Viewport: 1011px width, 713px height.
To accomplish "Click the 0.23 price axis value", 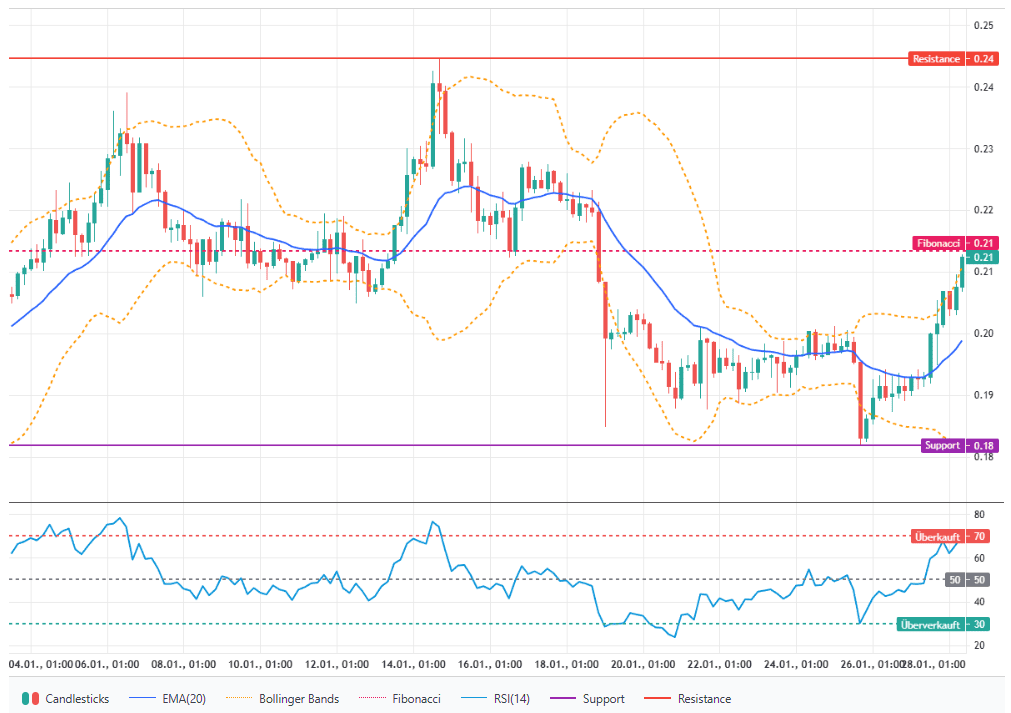I will pyautogui.click(x=983, y=148).
